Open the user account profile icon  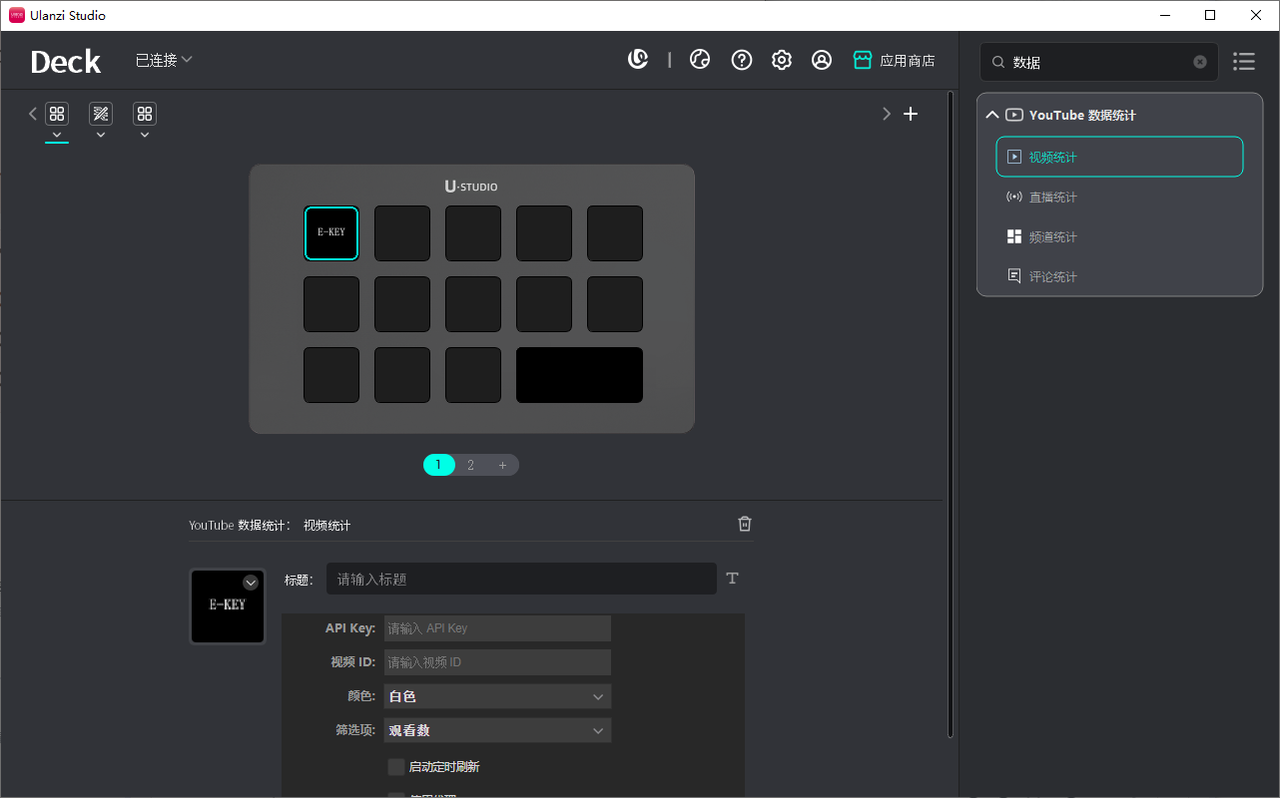click(821, 60)
